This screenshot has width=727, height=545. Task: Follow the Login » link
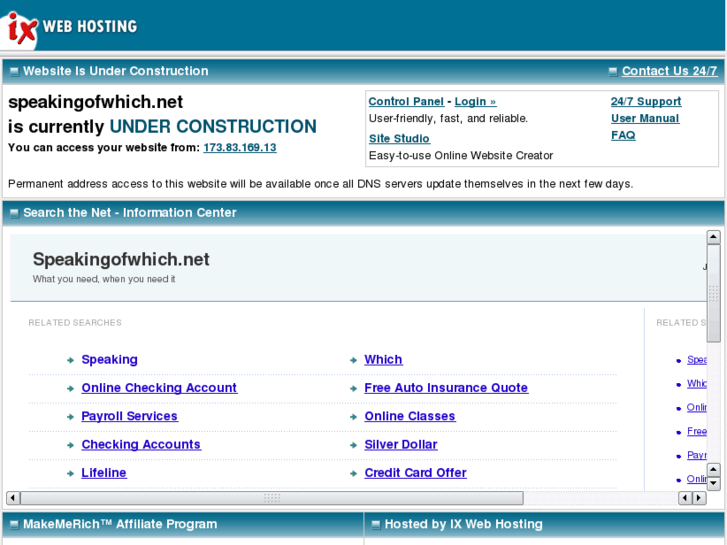click(x=475, y=102)
